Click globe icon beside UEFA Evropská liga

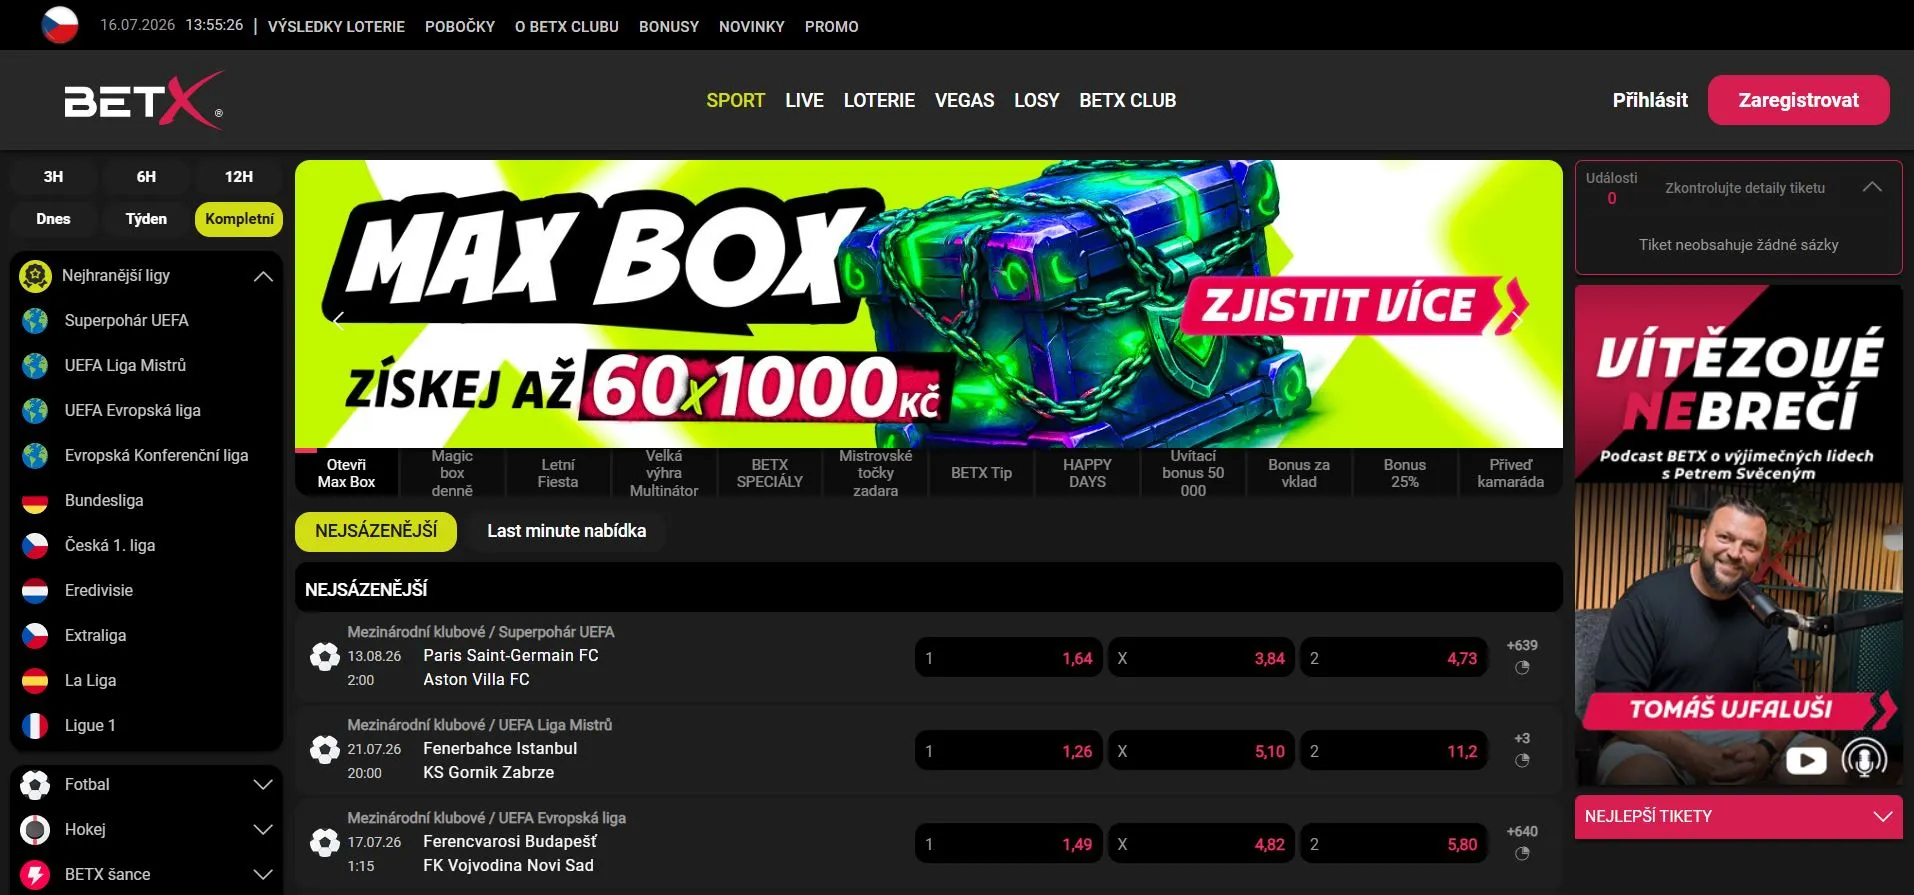click(x=35, y=411)
